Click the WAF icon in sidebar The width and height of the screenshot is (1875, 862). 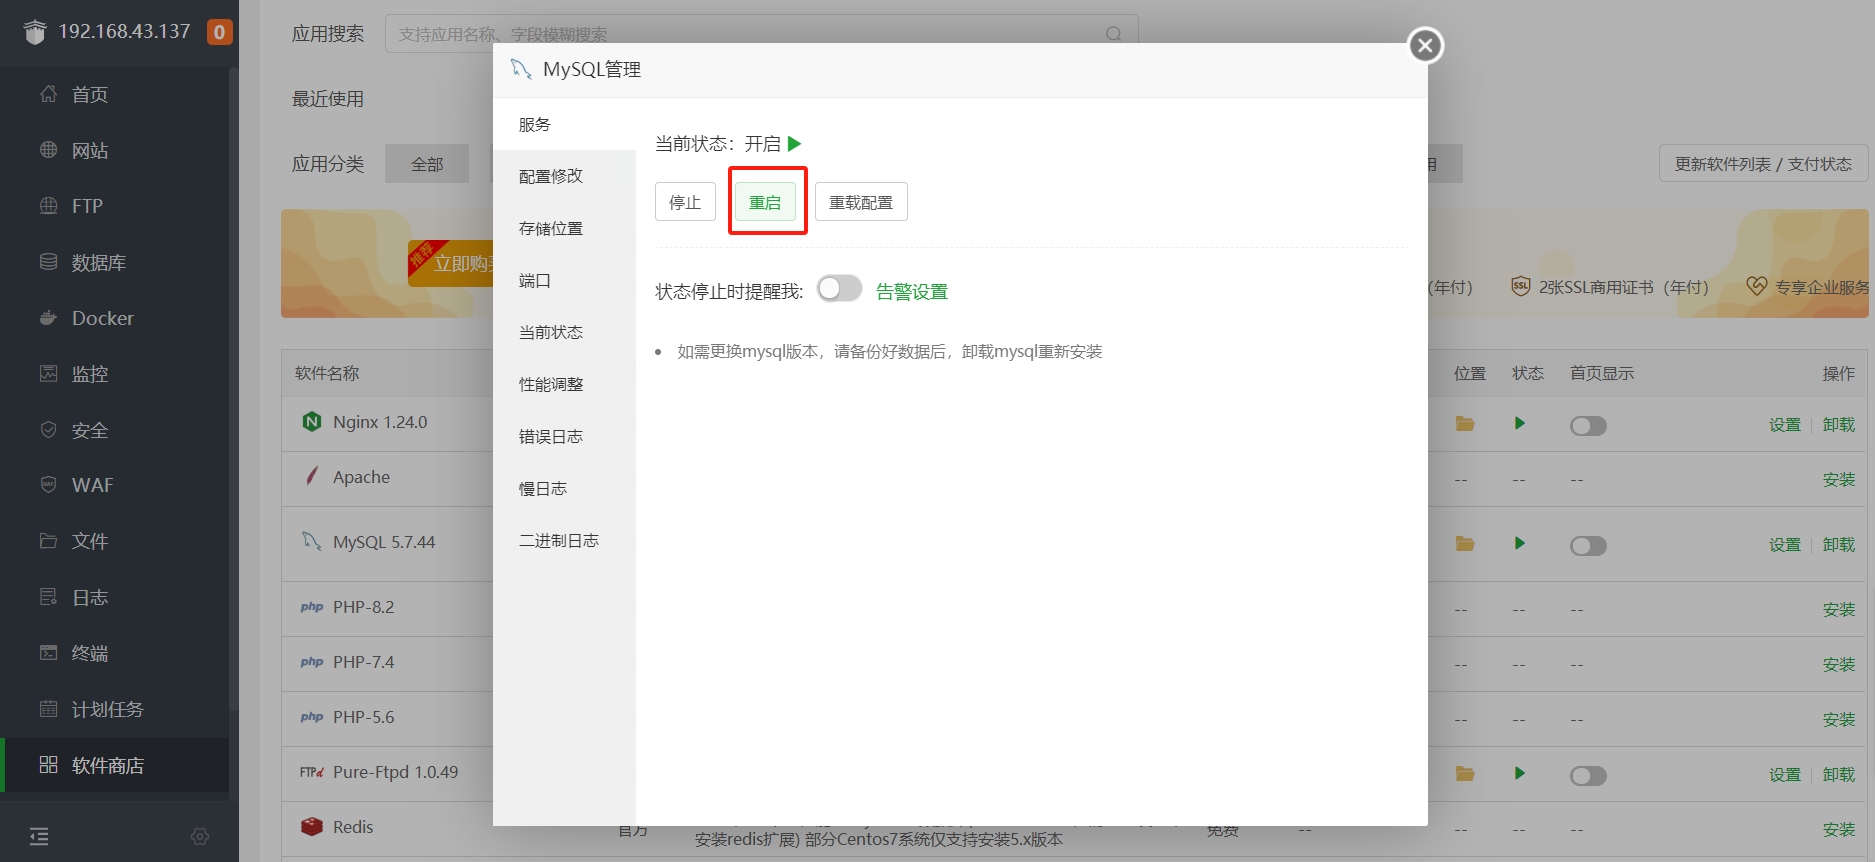[48, 485]
